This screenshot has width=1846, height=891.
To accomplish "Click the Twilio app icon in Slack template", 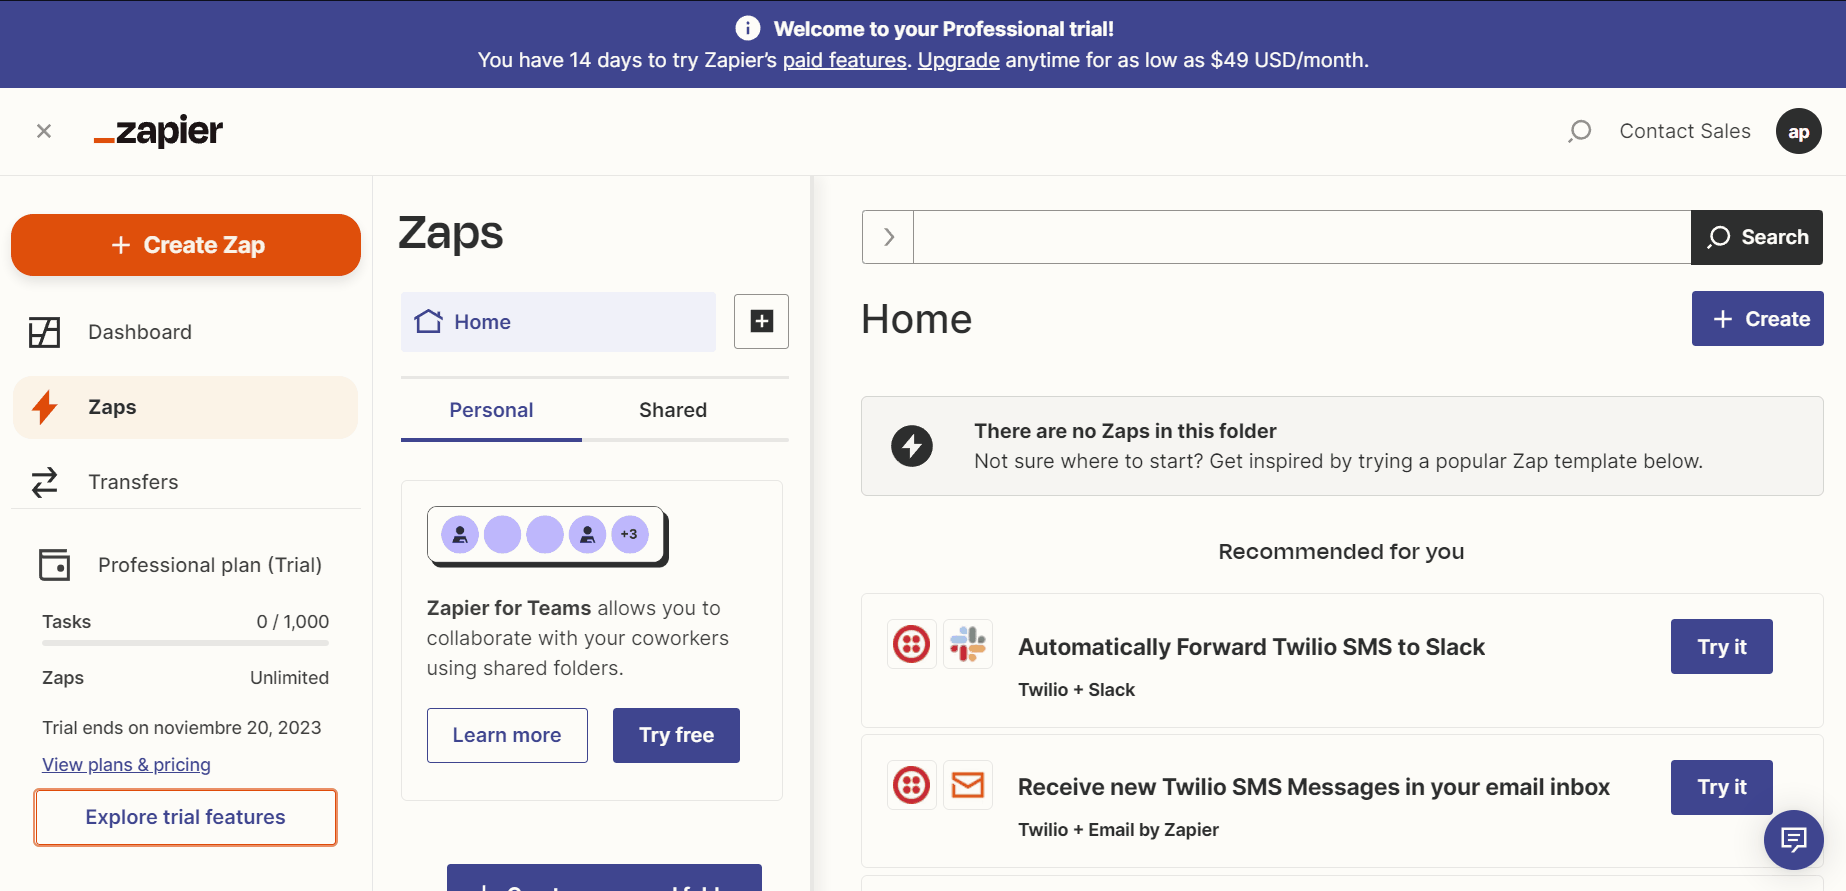I will click(911, 644).
